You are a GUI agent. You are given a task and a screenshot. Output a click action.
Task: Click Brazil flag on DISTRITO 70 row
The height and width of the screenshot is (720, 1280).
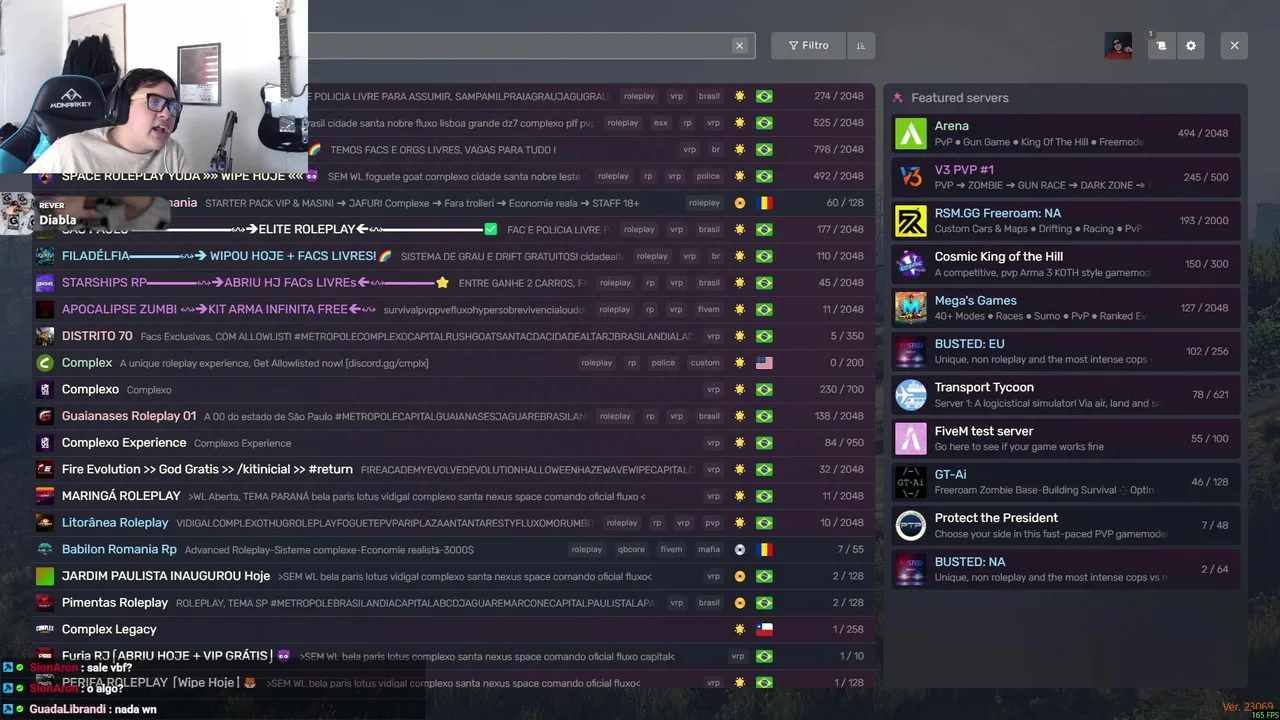tap(764, 336)
